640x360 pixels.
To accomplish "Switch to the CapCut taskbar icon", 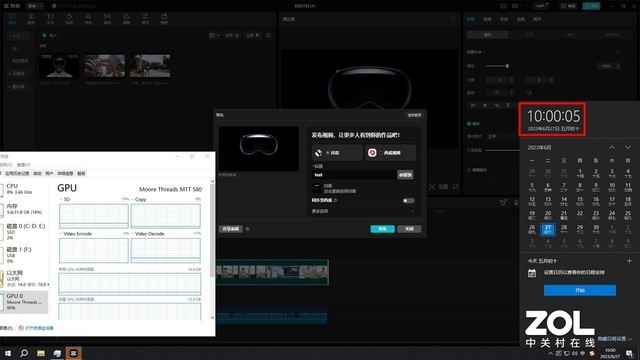I will click(74, 353).
